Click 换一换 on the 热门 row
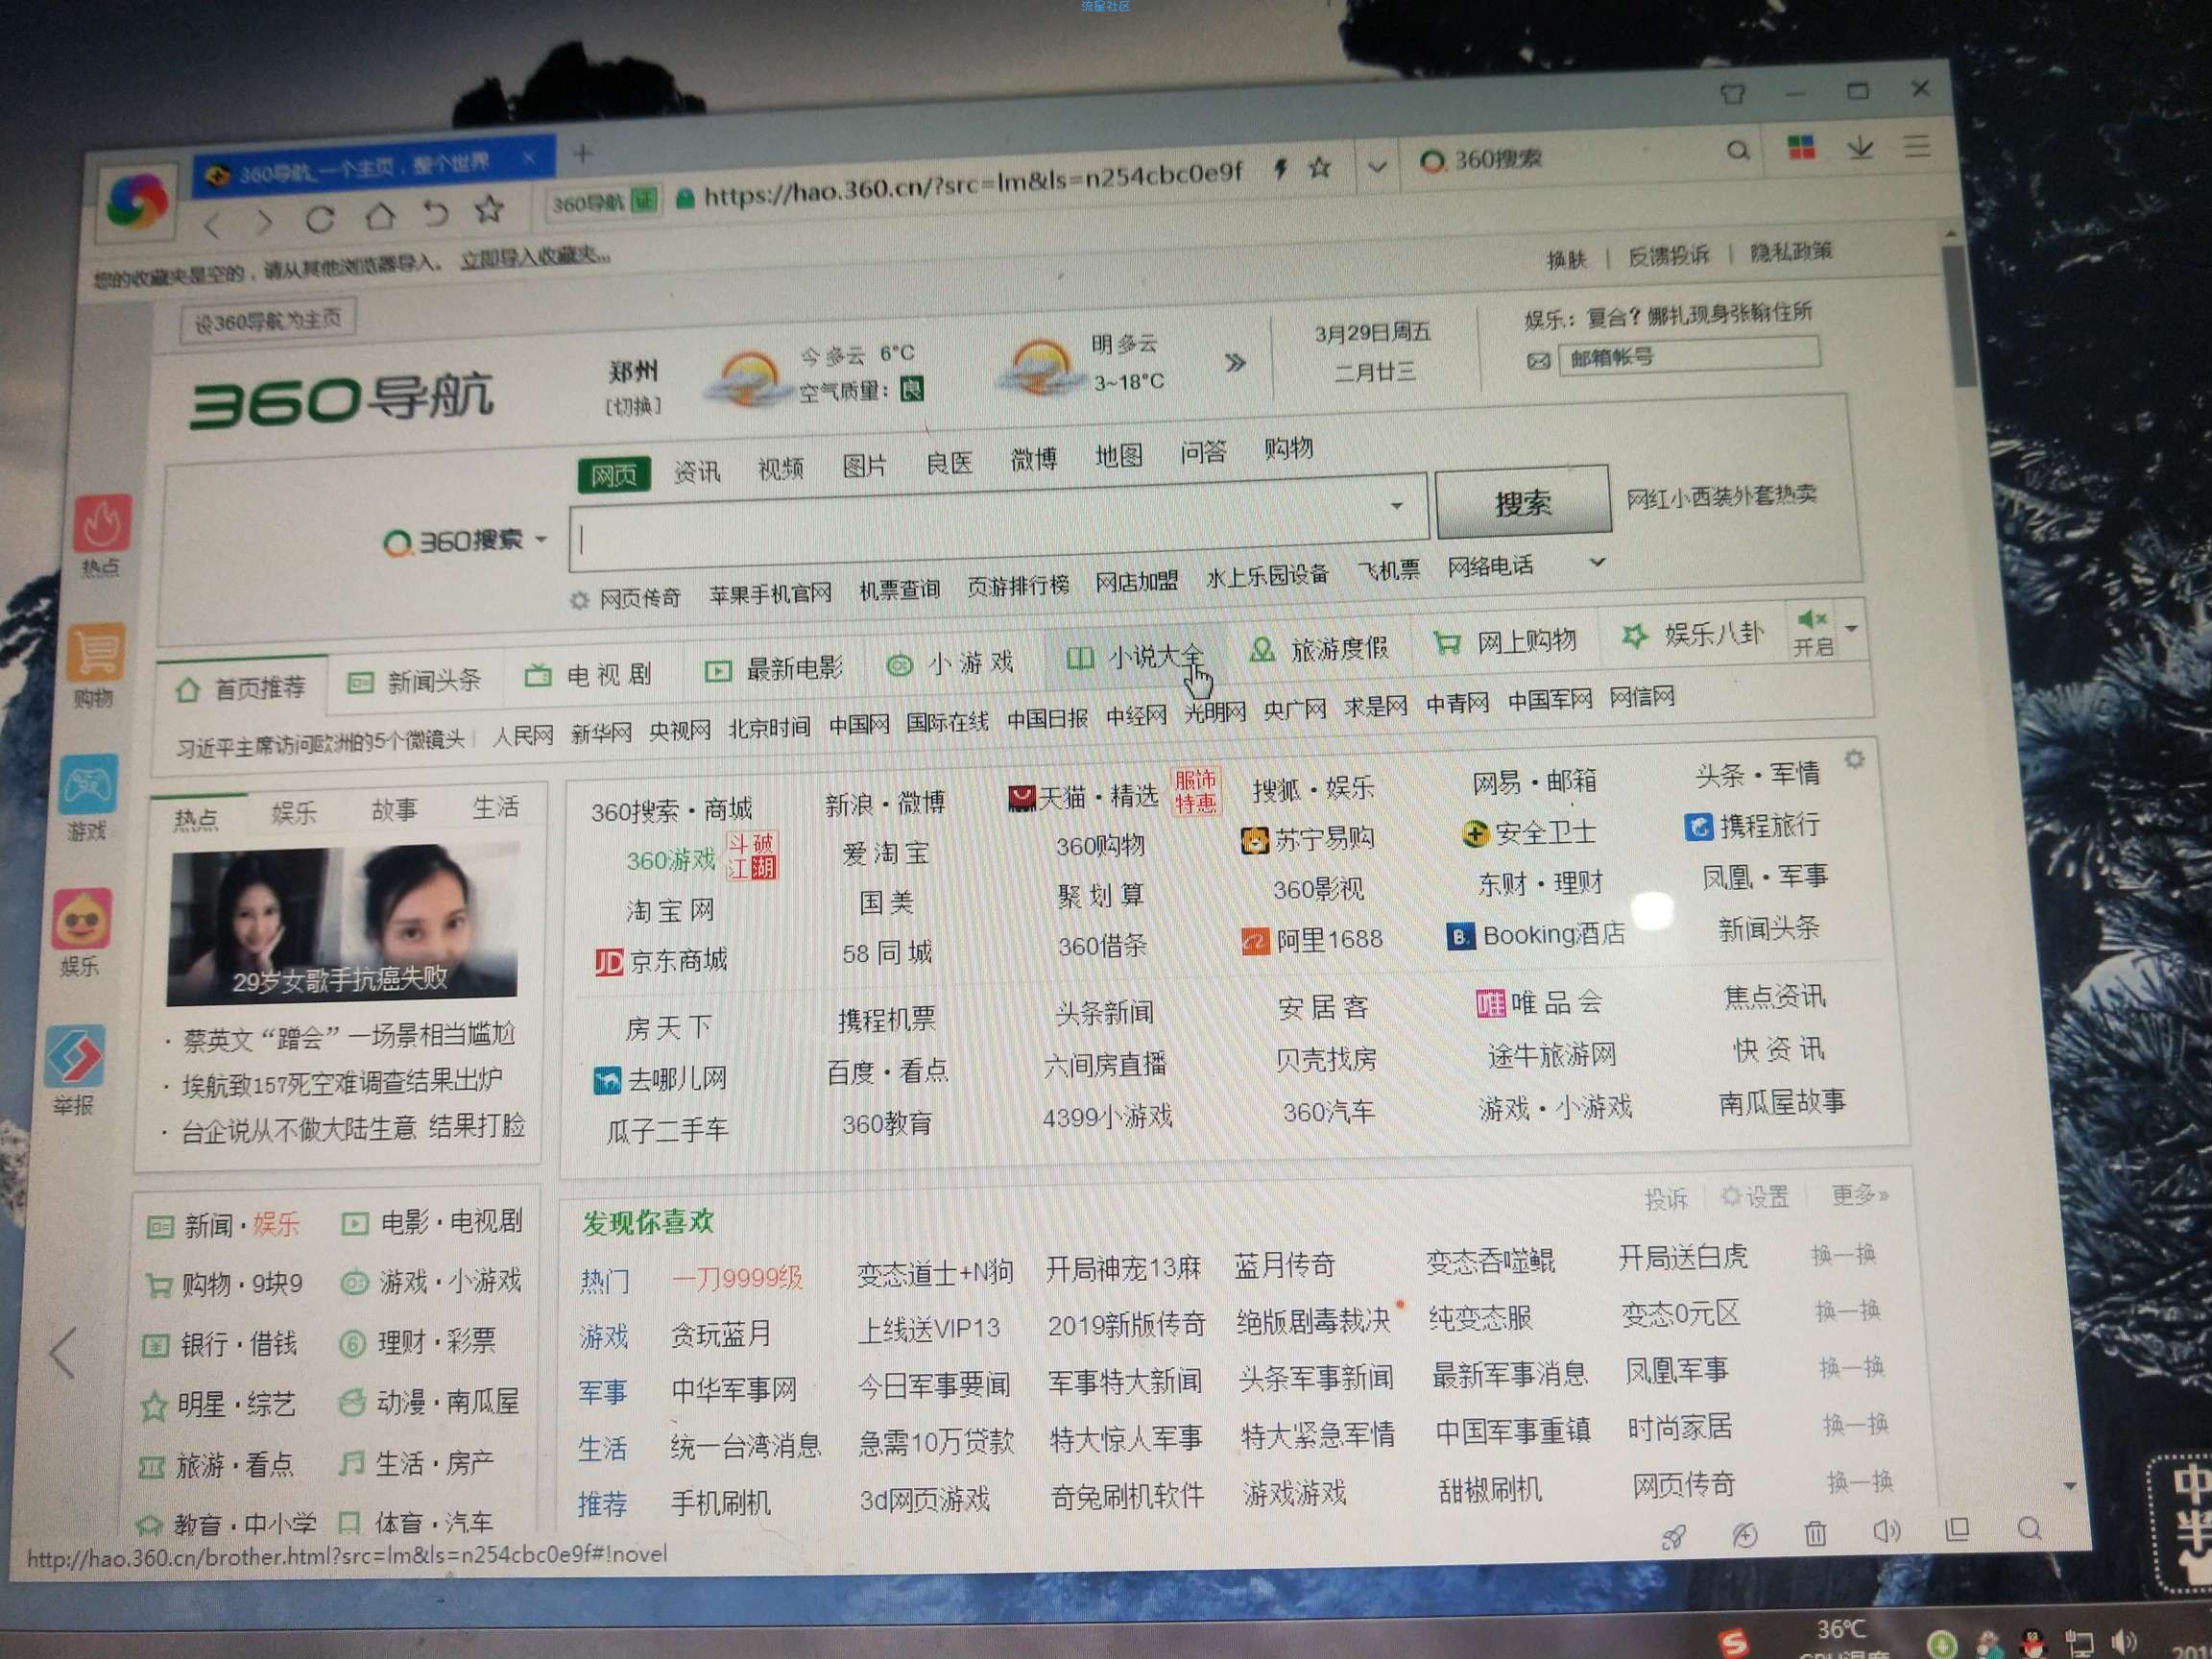Image resolution: width=2212 pixels, height=1659 pixels. coord(1843,1254)
